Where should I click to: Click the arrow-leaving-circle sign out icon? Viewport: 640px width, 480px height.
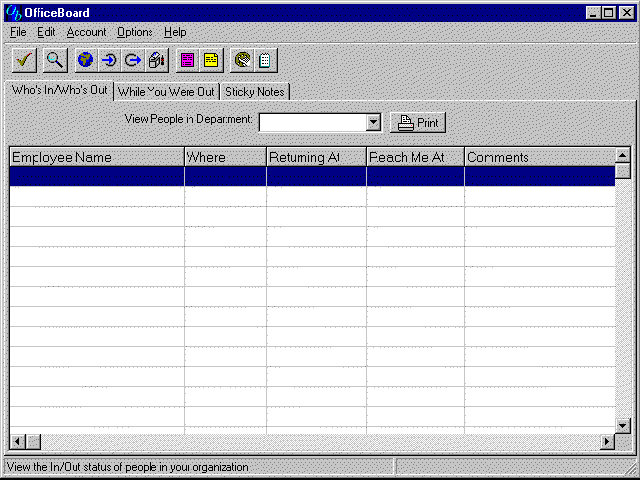click(x=132, y=60)
